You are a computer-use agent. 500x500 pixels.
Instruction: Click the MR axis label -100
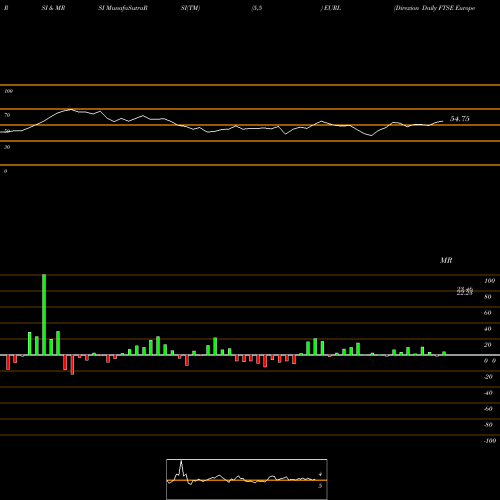pos(490,441)
